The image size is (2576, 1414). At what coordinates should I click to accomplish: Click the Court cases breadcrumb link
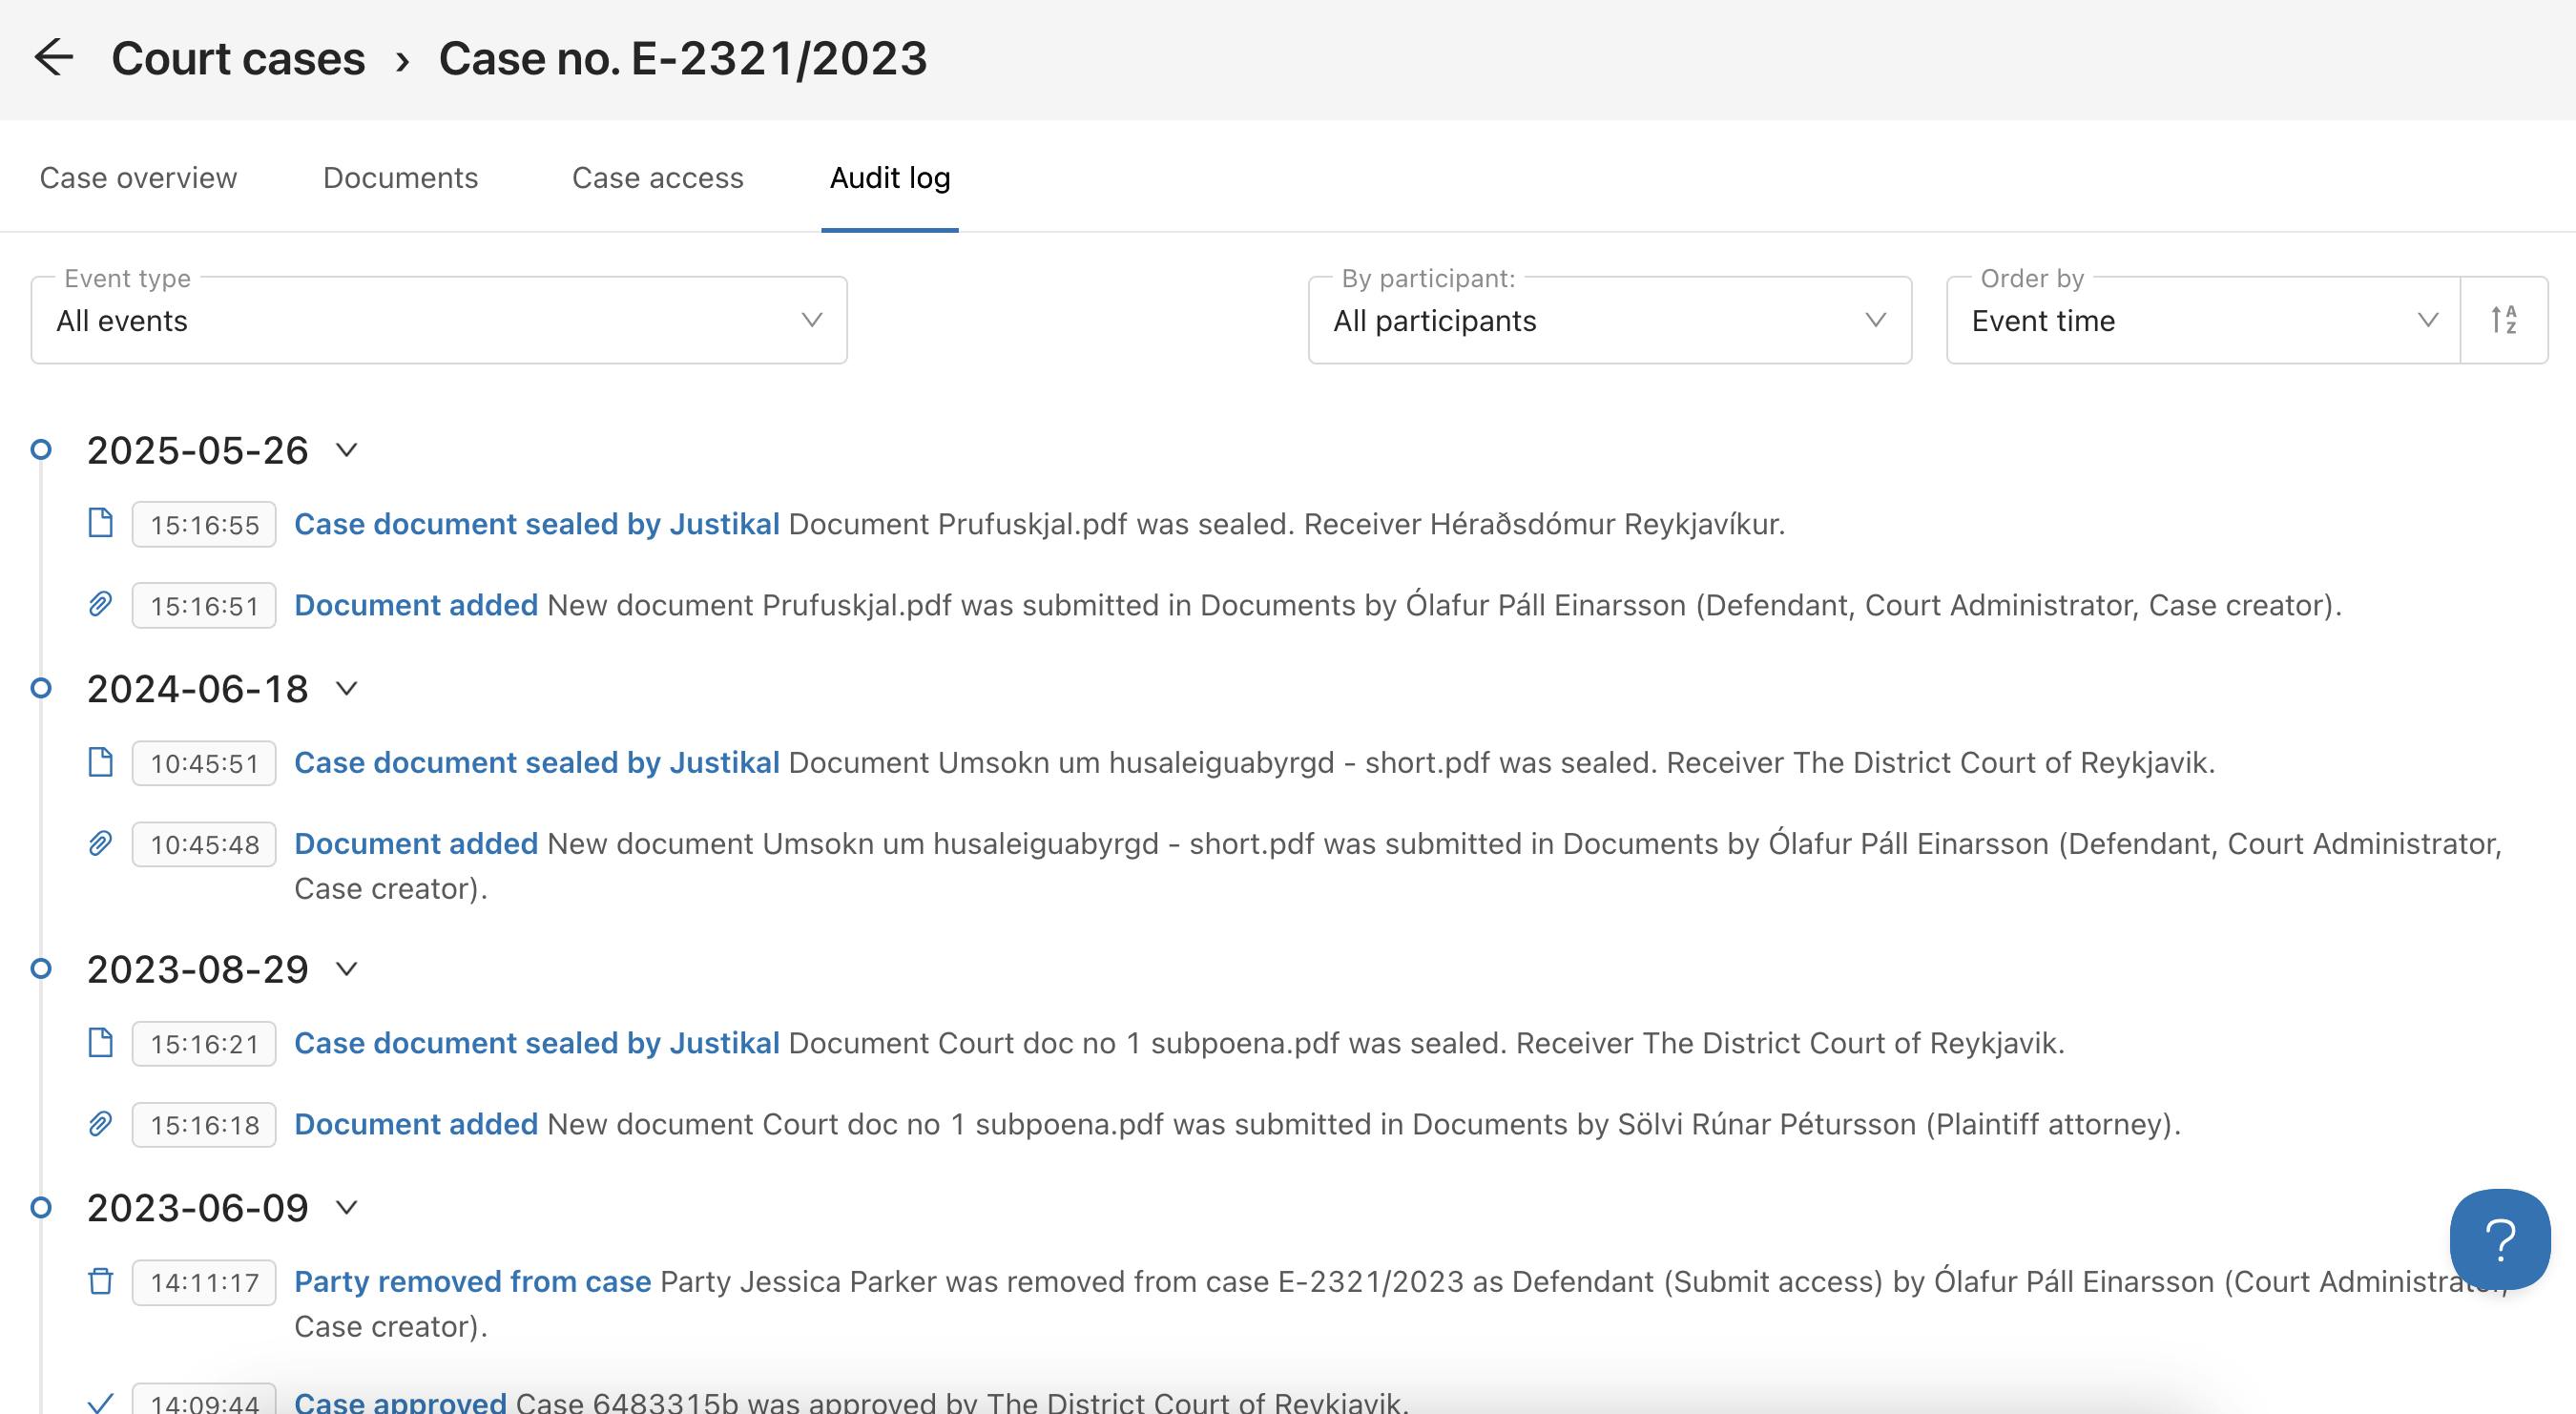pos(238,58)
